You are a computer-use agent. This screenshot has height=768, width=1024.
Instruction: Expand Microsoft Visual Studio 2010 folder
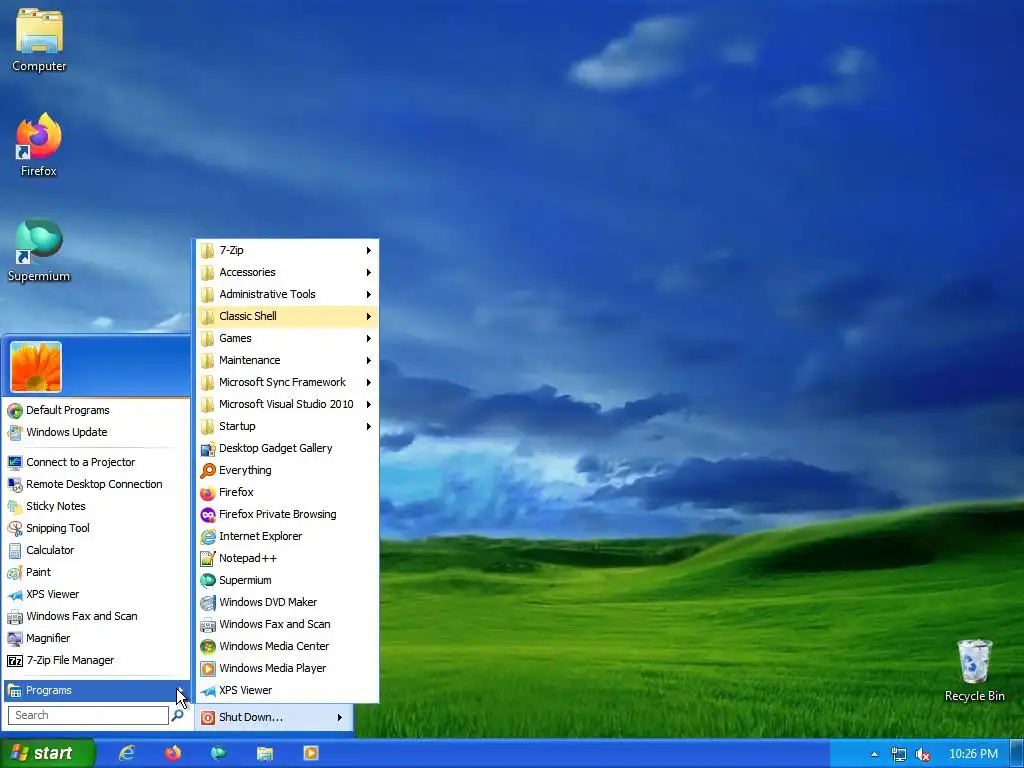[287, 404]
